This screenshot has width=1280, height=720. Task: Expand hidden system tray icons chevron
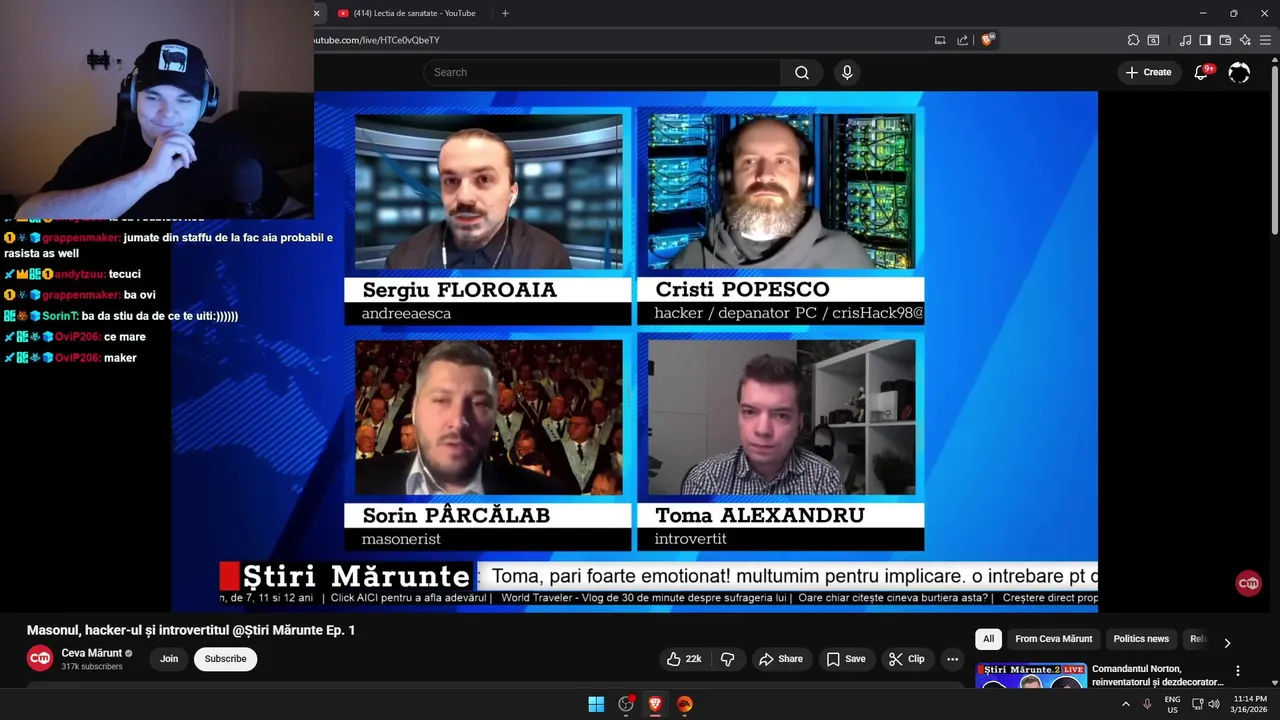click(1126, 704)
